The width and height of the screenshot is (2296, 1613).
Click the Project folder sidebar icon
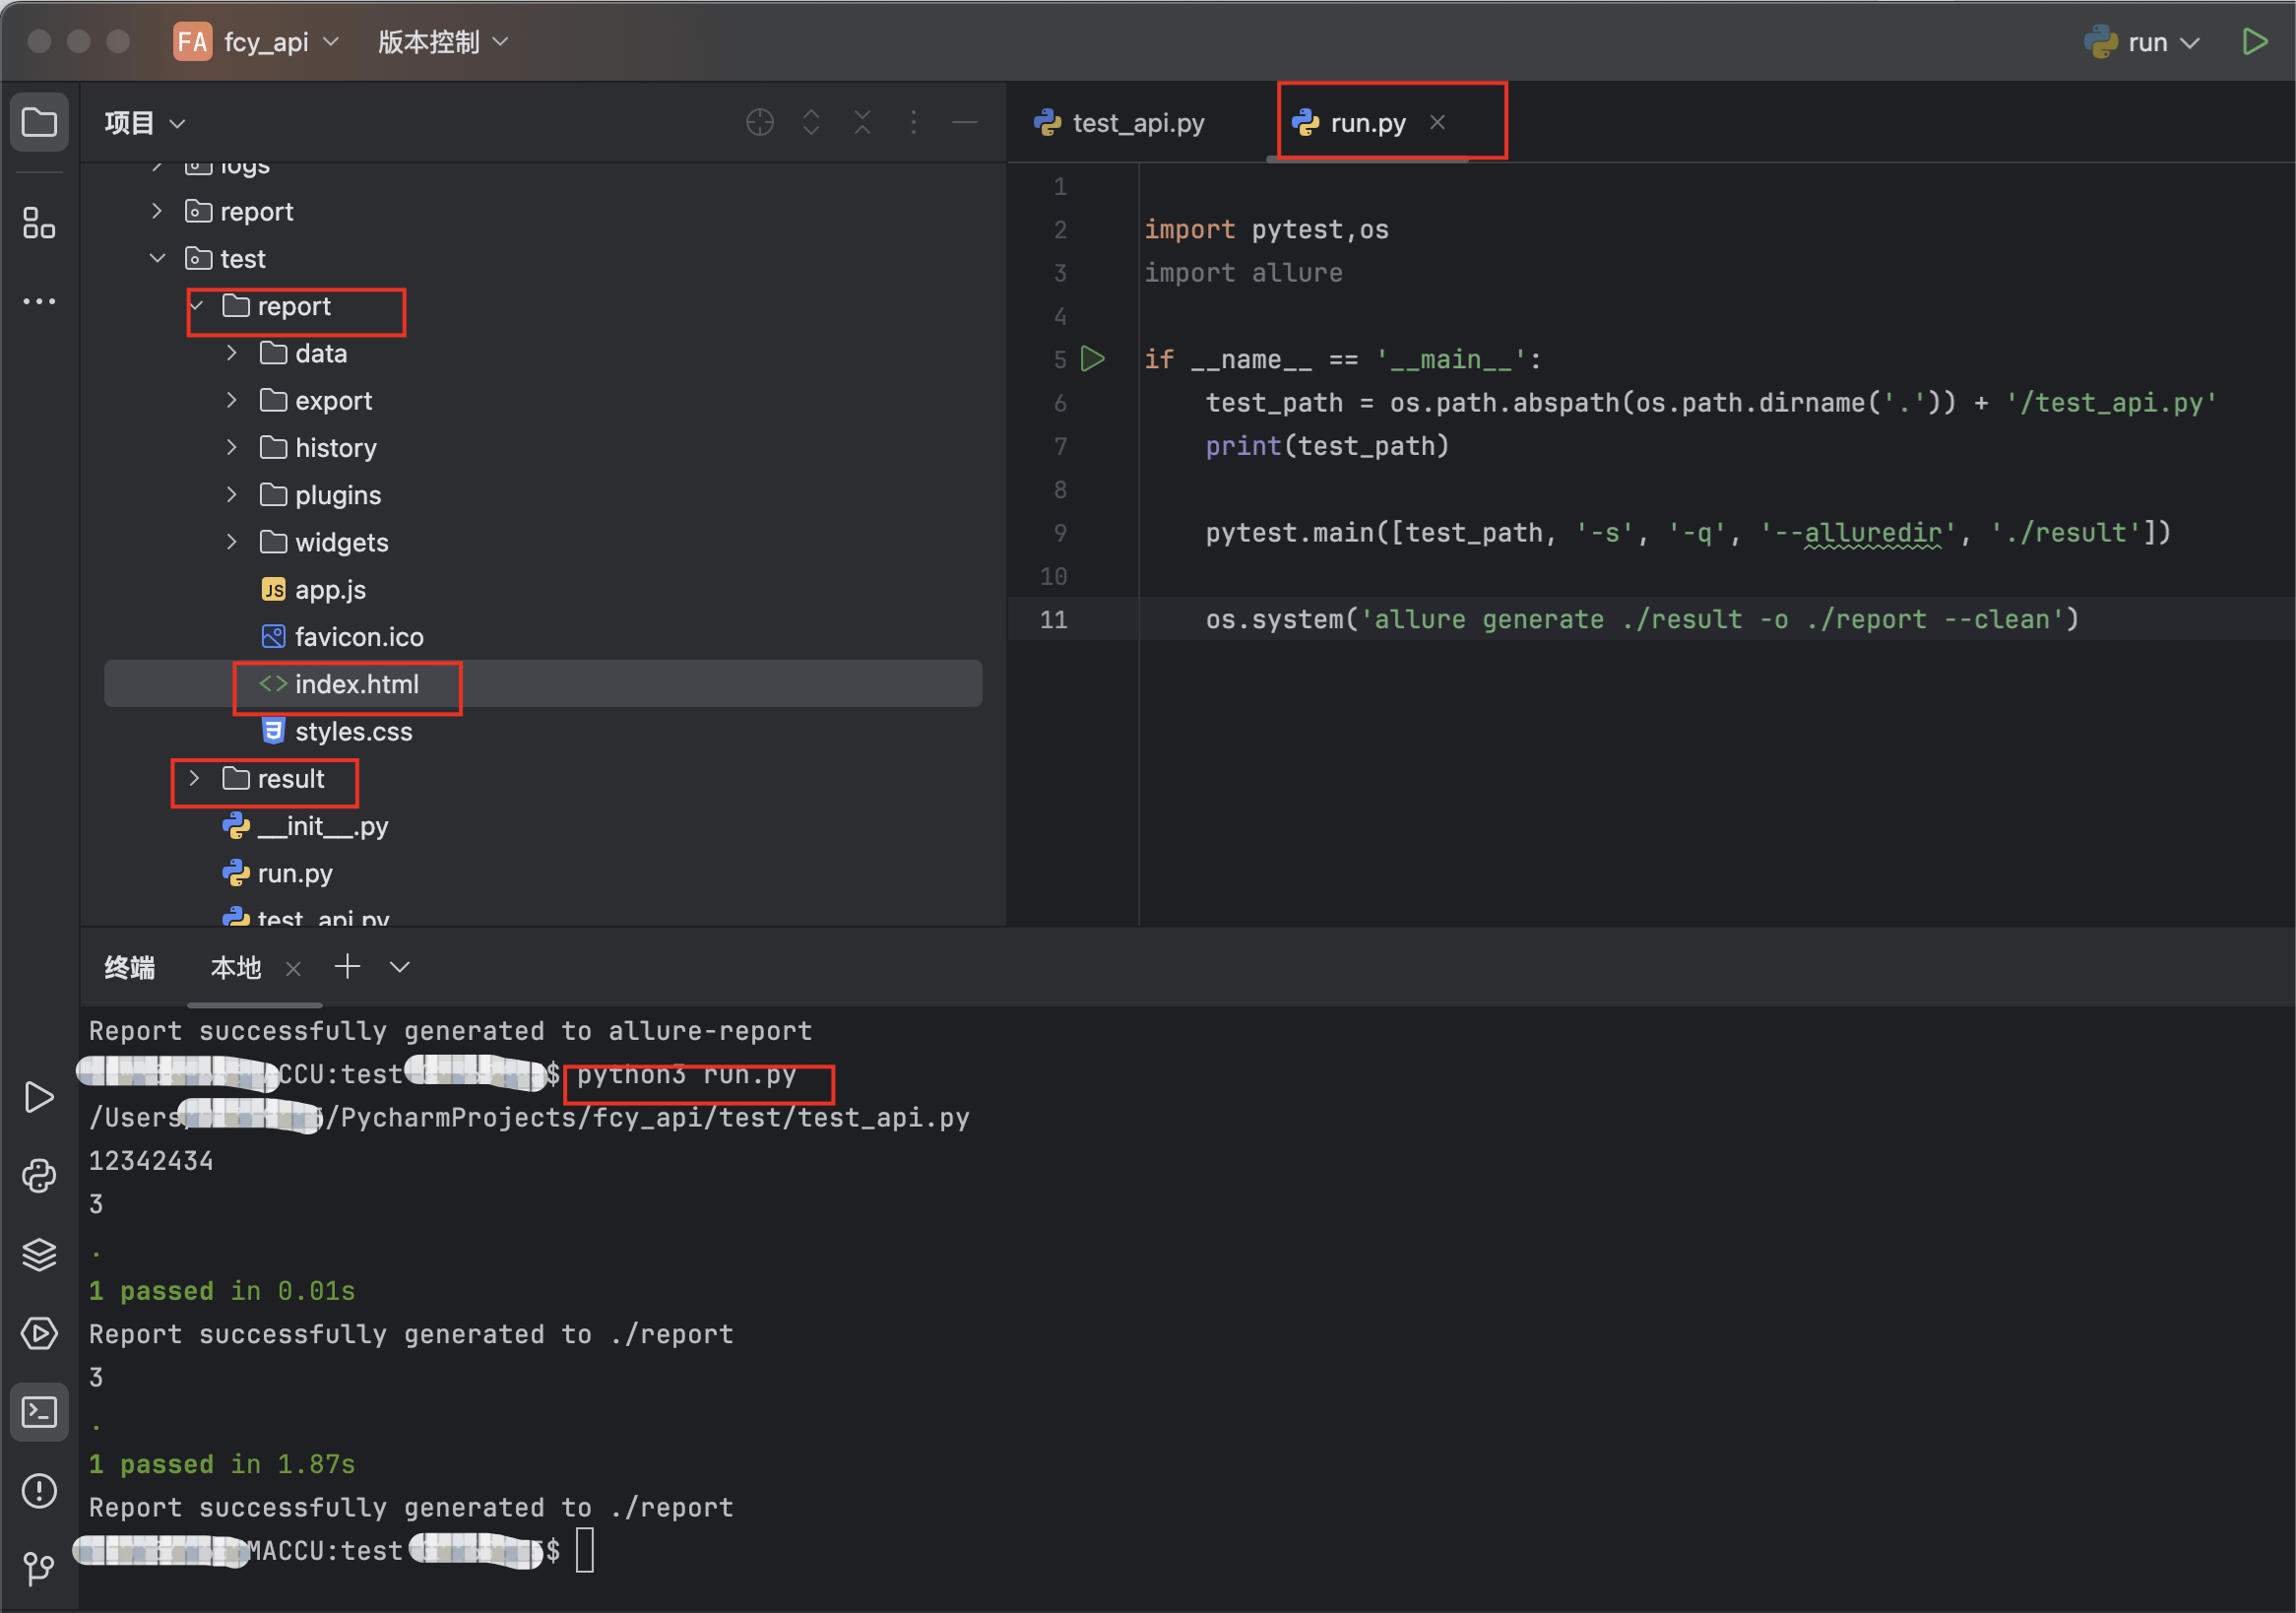[39, 122]
